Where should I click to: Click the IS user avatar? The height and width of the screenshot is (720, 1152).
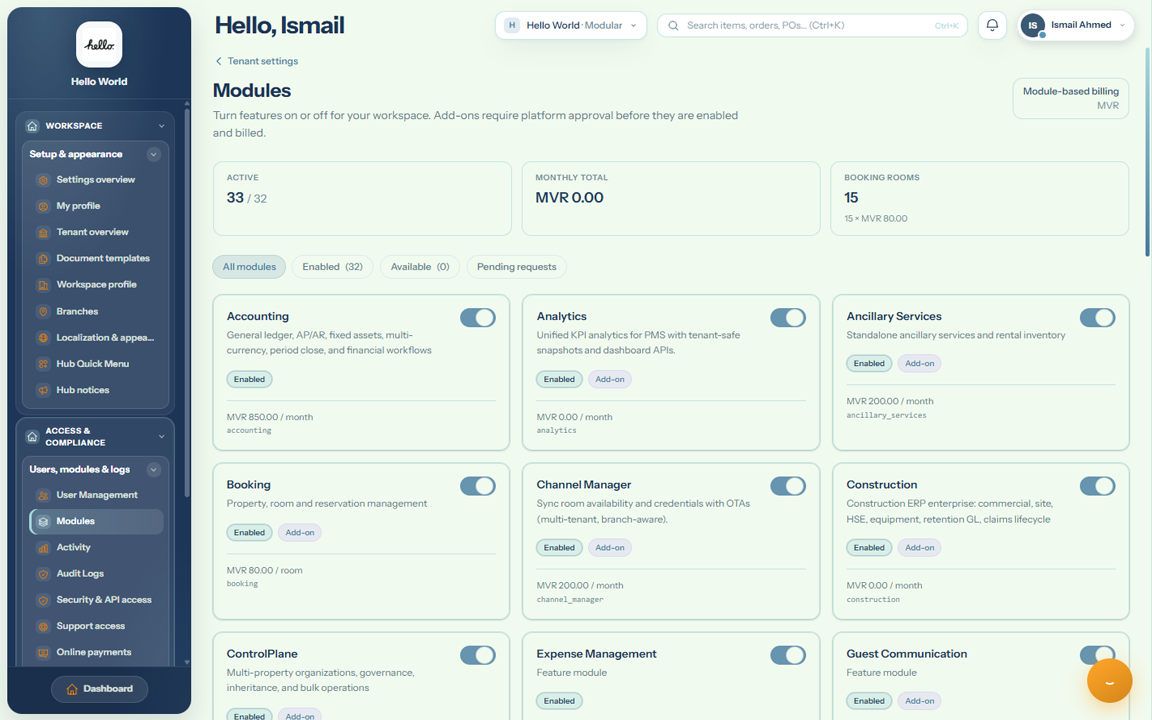[x=1032, y=26]
